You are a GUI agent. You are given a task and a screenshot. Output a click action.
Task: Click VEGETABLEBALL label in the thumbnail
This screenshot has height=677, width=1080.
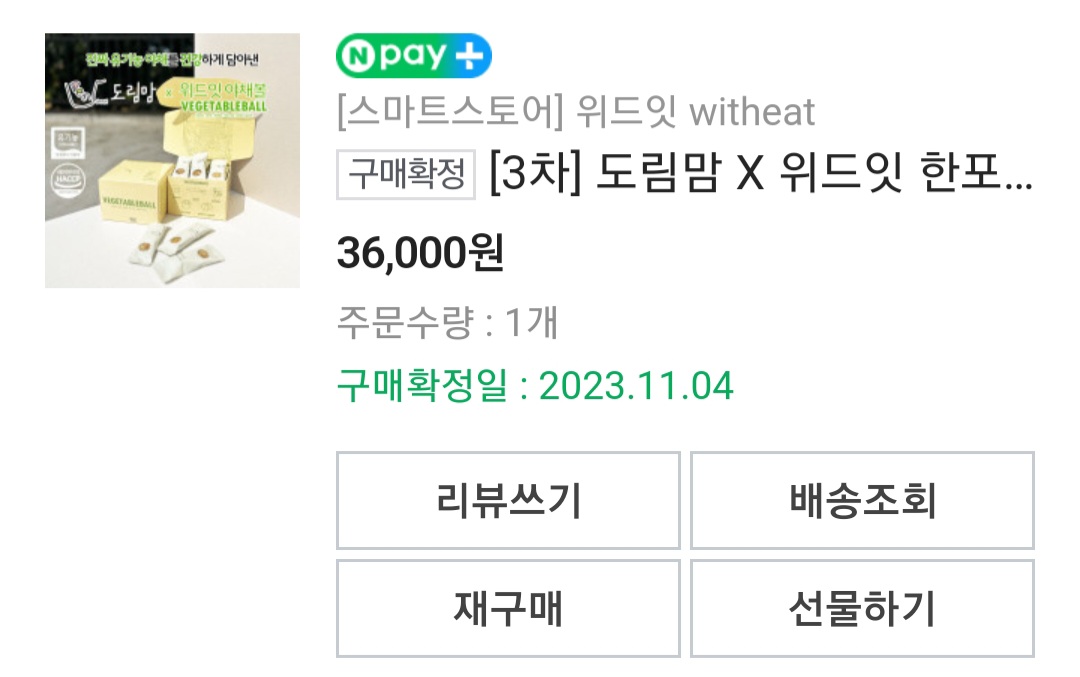(223, 106)
